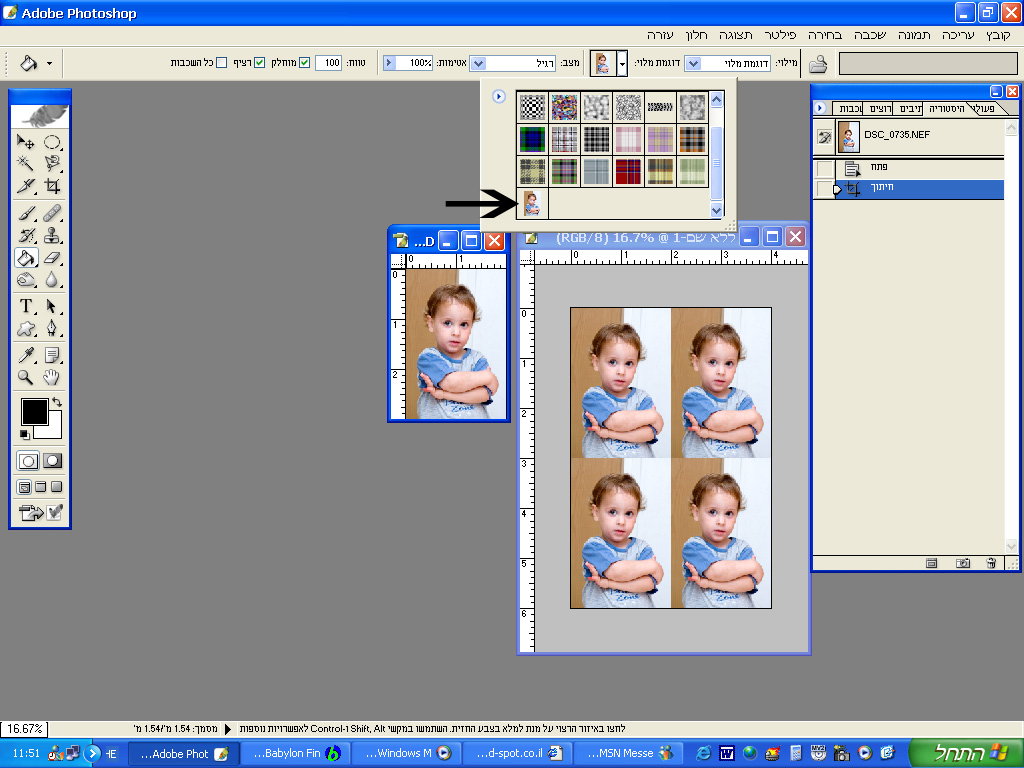1024x768 pixels.
Task: Select the Eraser tool
Action: coord(52,258)
